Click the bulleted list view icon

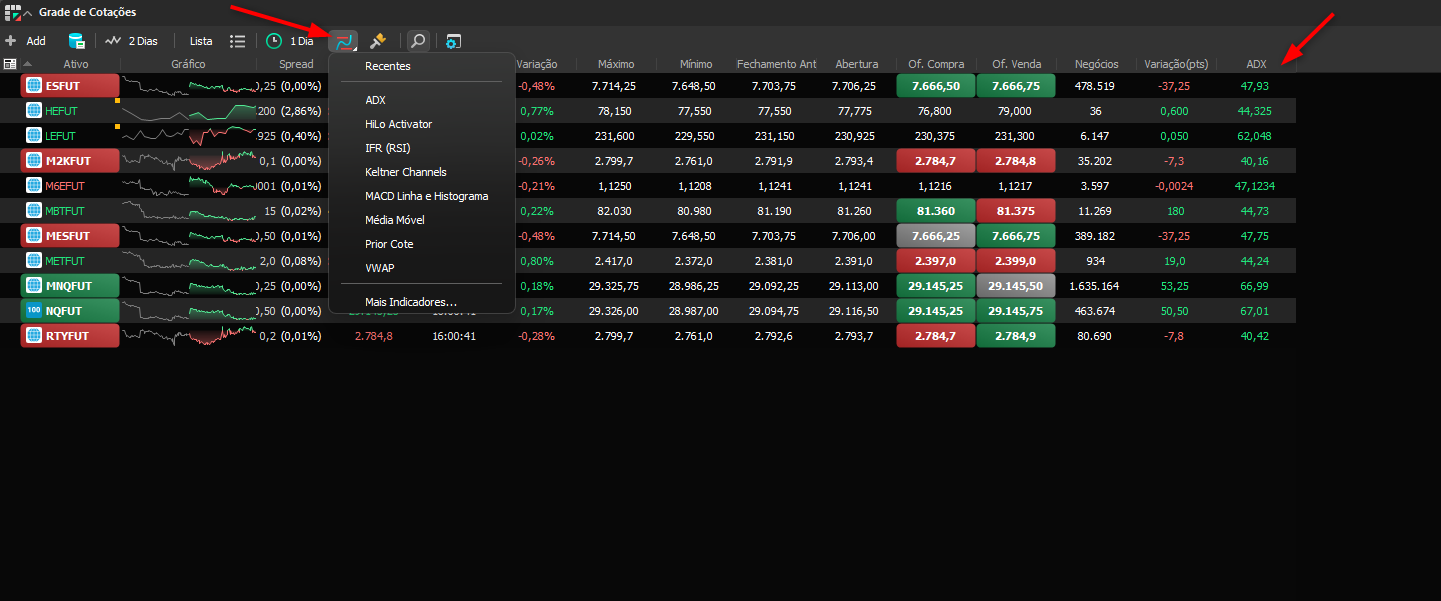click(237, 41)
